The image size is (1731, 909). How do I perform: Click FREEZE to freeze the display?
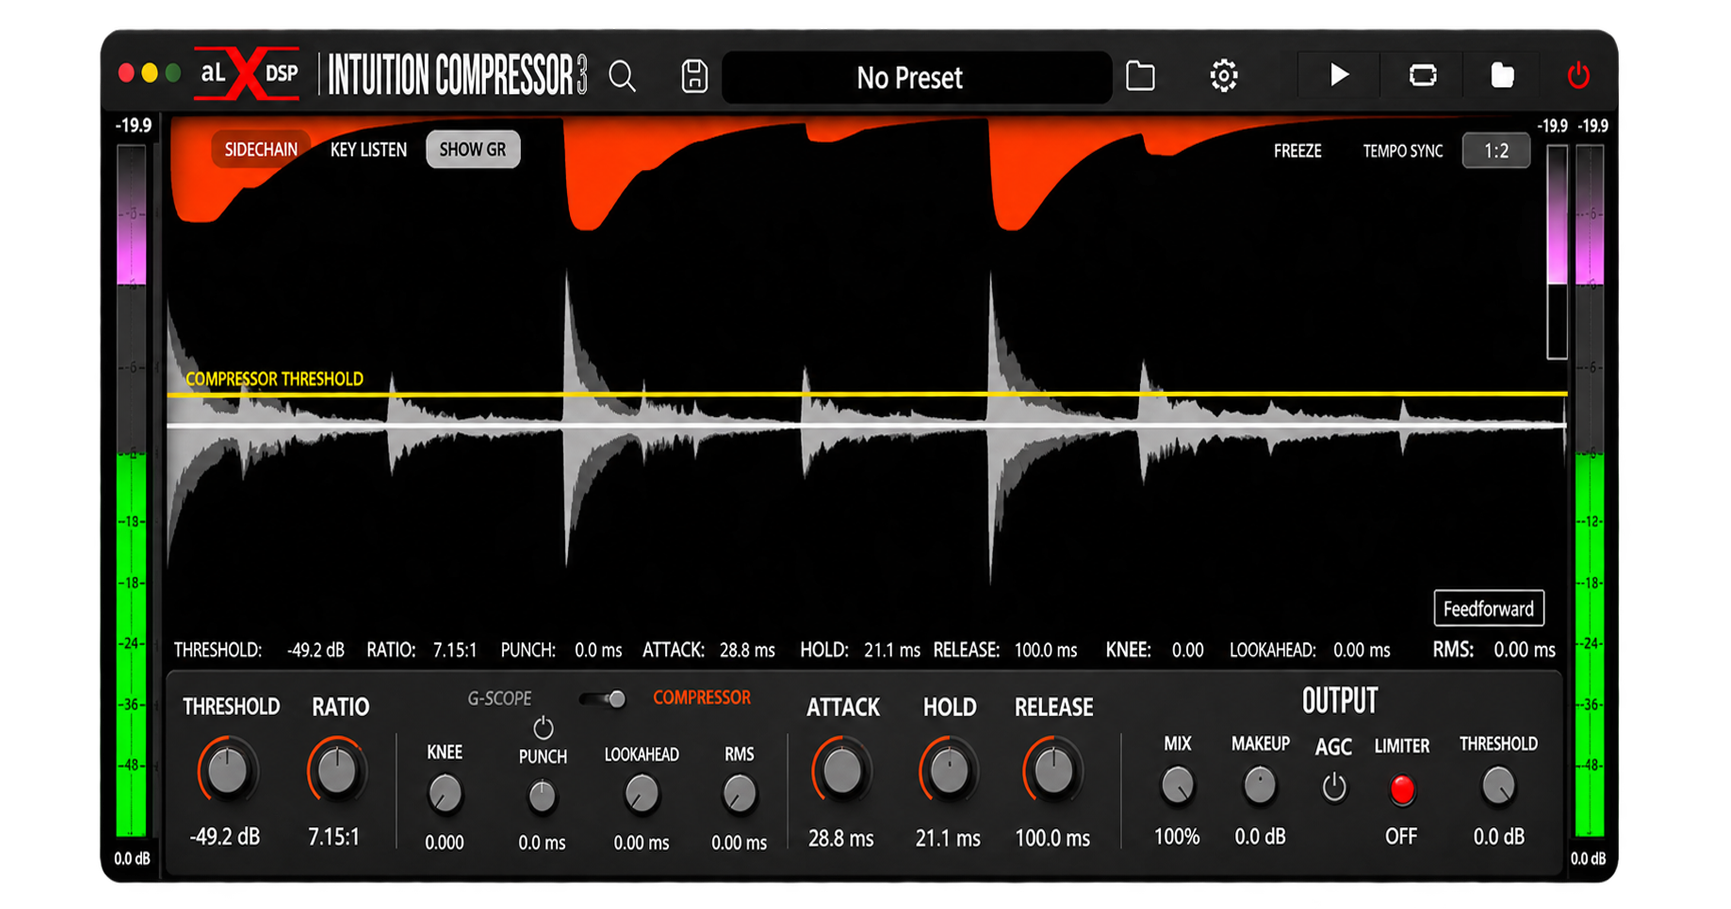[1297, 151]
